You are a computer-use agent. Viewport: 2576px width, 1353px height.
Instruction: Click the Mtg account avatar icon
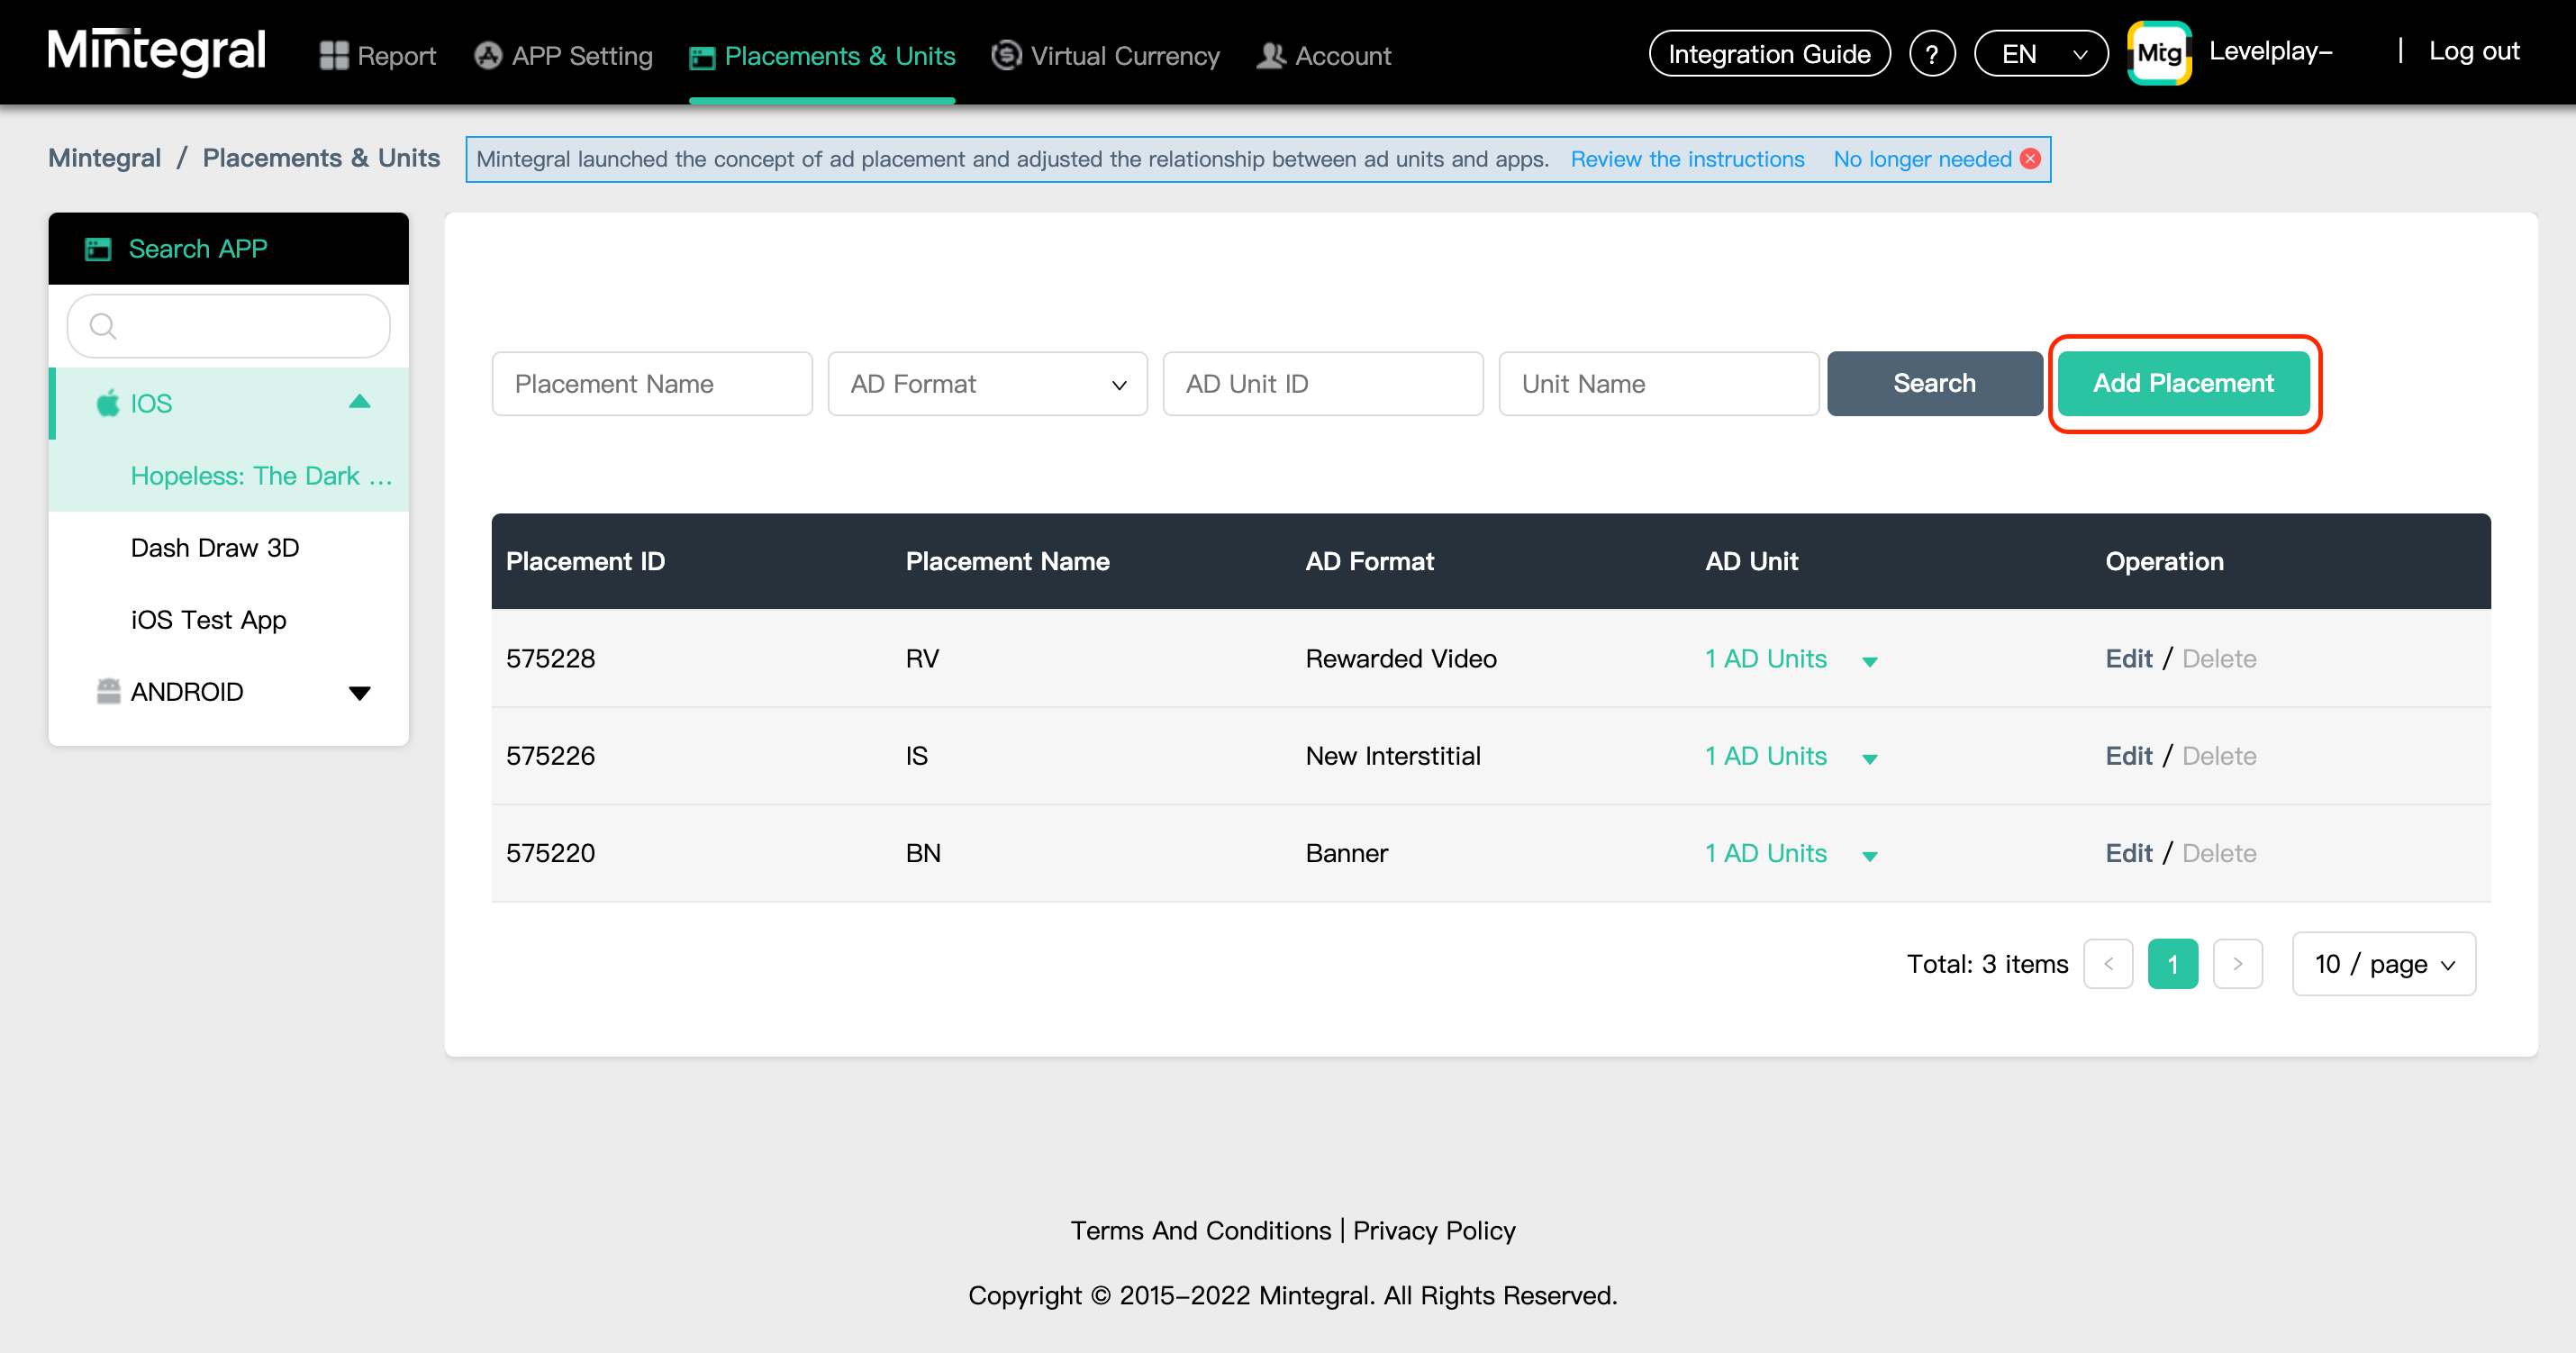(x=2158, y=53)
